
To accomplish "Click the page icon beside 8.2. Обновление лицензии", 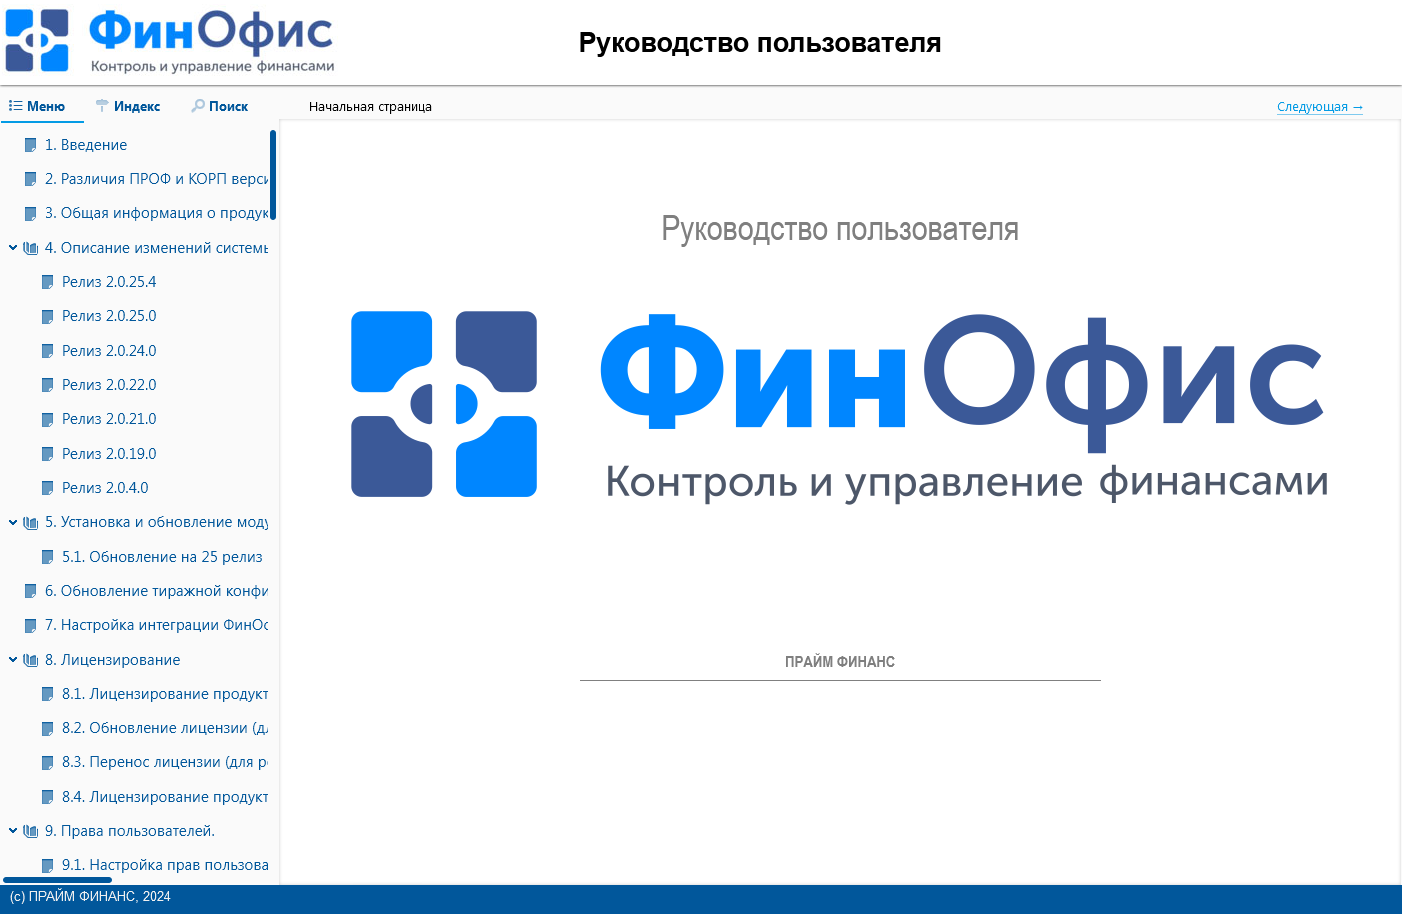I will (48, 728).
